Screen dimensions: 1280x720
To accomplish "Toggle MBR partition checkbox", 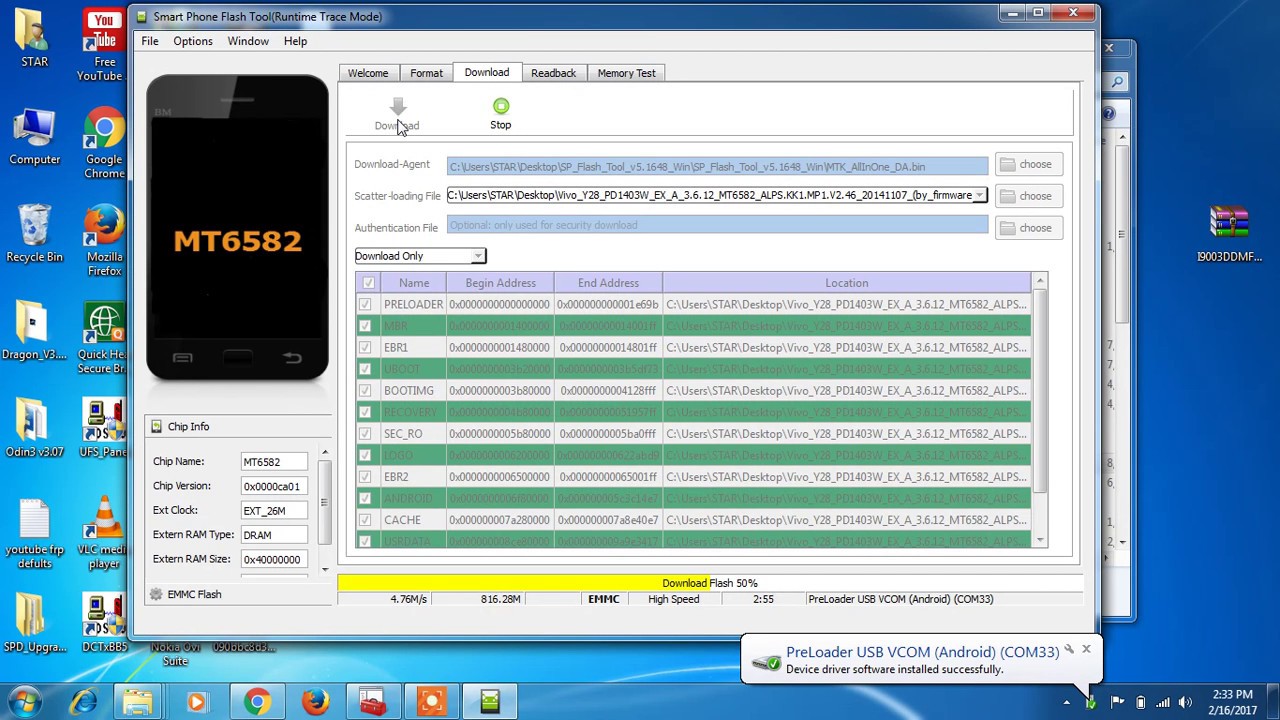I will coord(365,326).
